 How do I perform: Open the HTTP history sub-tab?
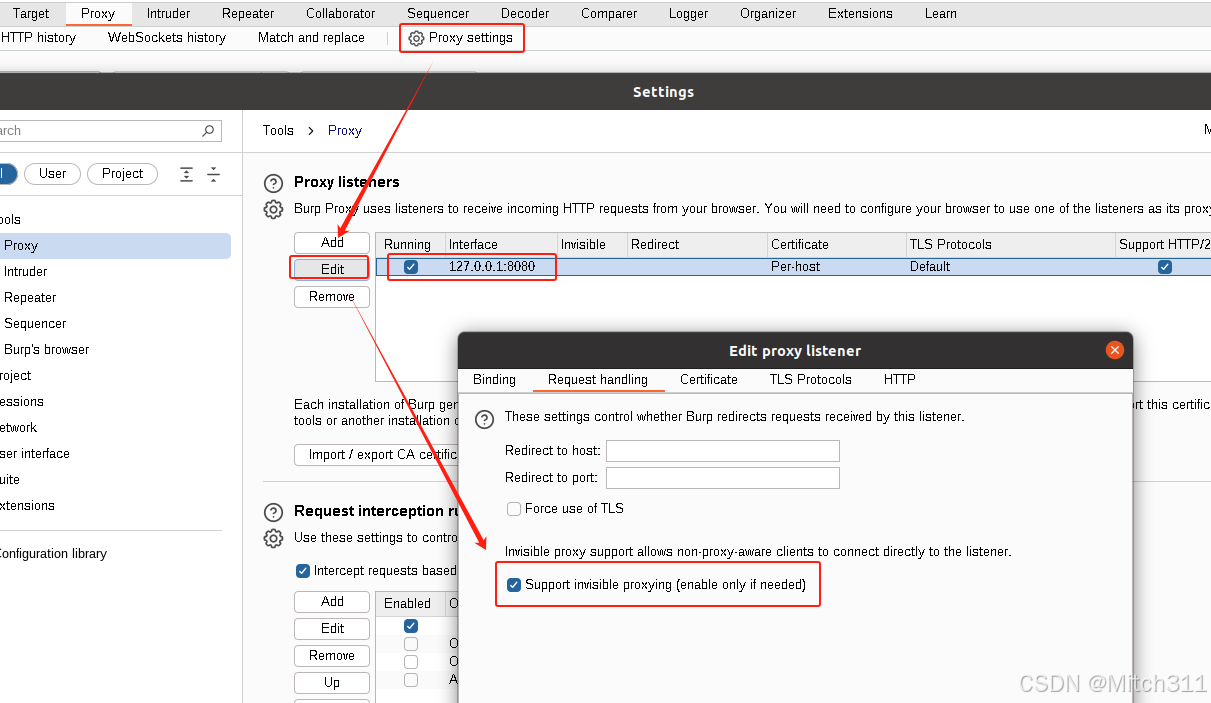[x=38, y=38]
